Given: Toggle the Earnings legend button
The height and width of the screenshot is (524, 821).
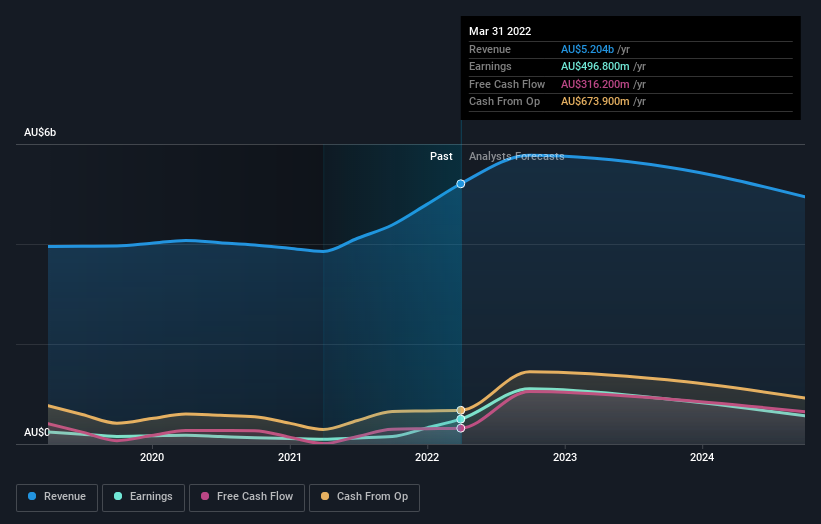Looking at the screenshot, I should (143, 497).
